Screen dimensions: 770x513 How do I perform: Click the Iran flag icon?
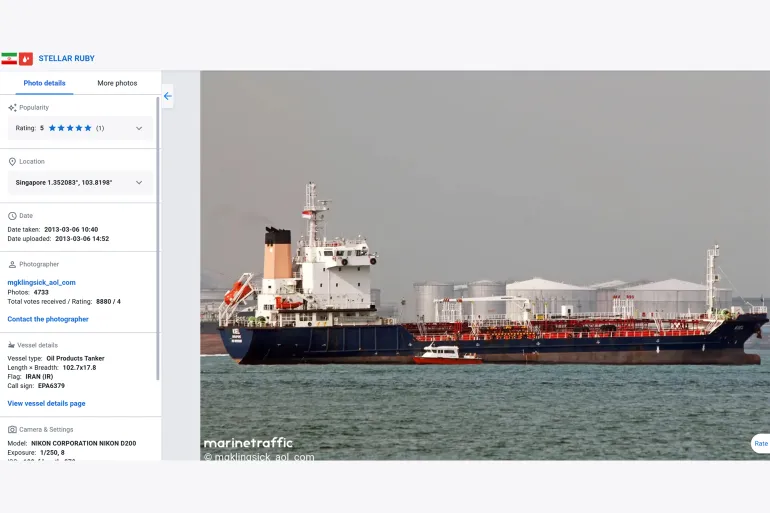coord(9,59)
